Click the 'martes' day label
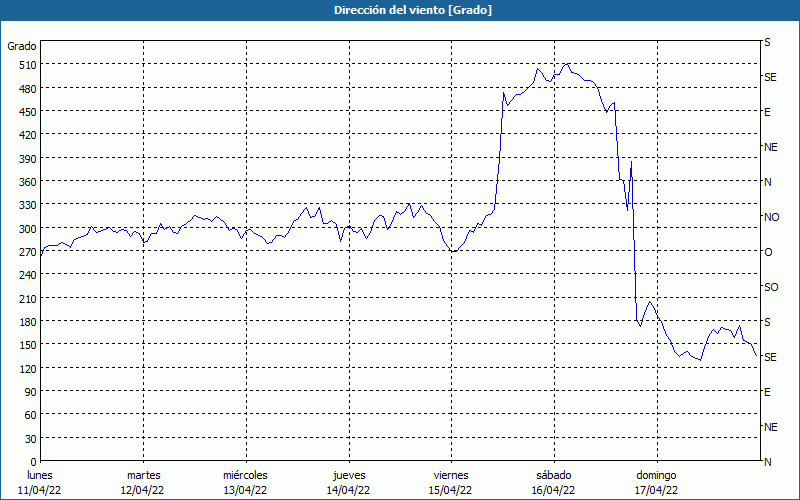The height and width of the screenshot is (500, 800). (x=143, y=475)
